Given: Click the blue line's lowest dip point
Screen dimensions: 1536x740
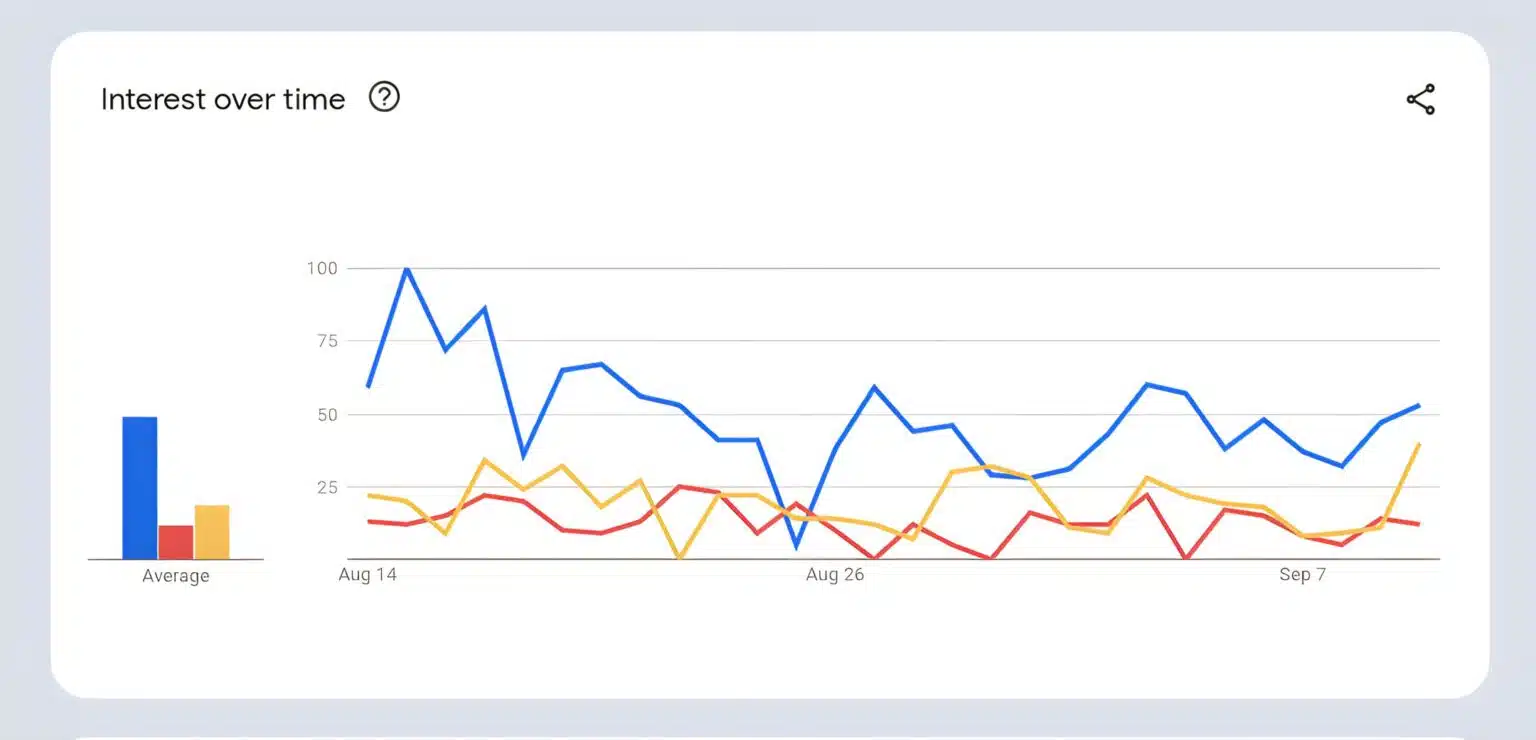Looking at the screenshot, I should (x=796, y=547).
